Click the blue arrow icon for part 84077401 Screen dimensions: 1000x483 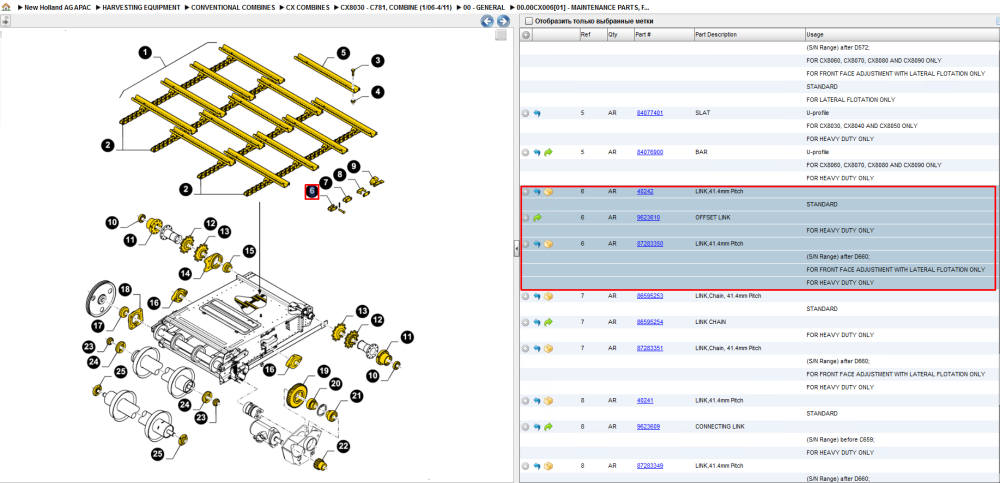point(537,113)
